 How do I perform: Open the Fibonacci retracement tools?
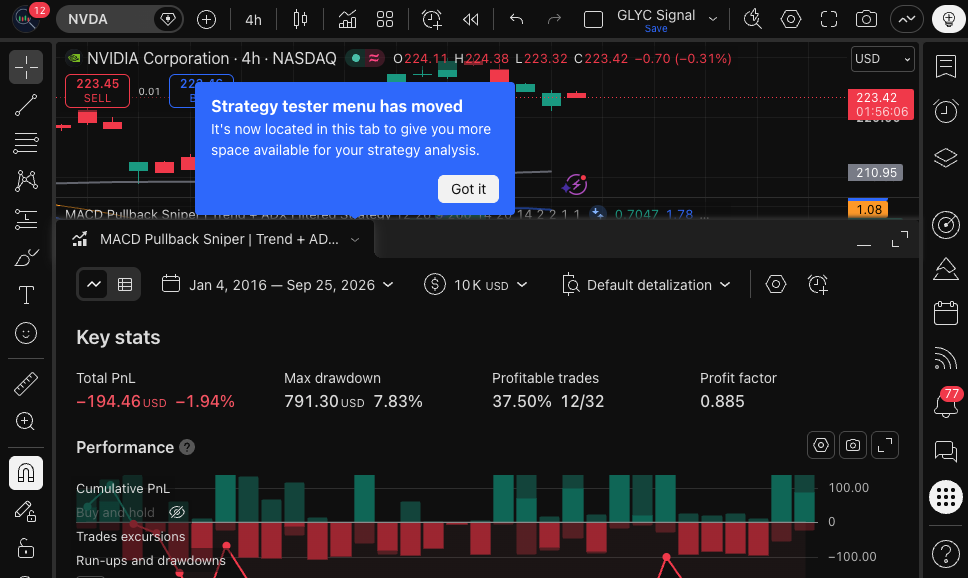(x=26, y=143)
